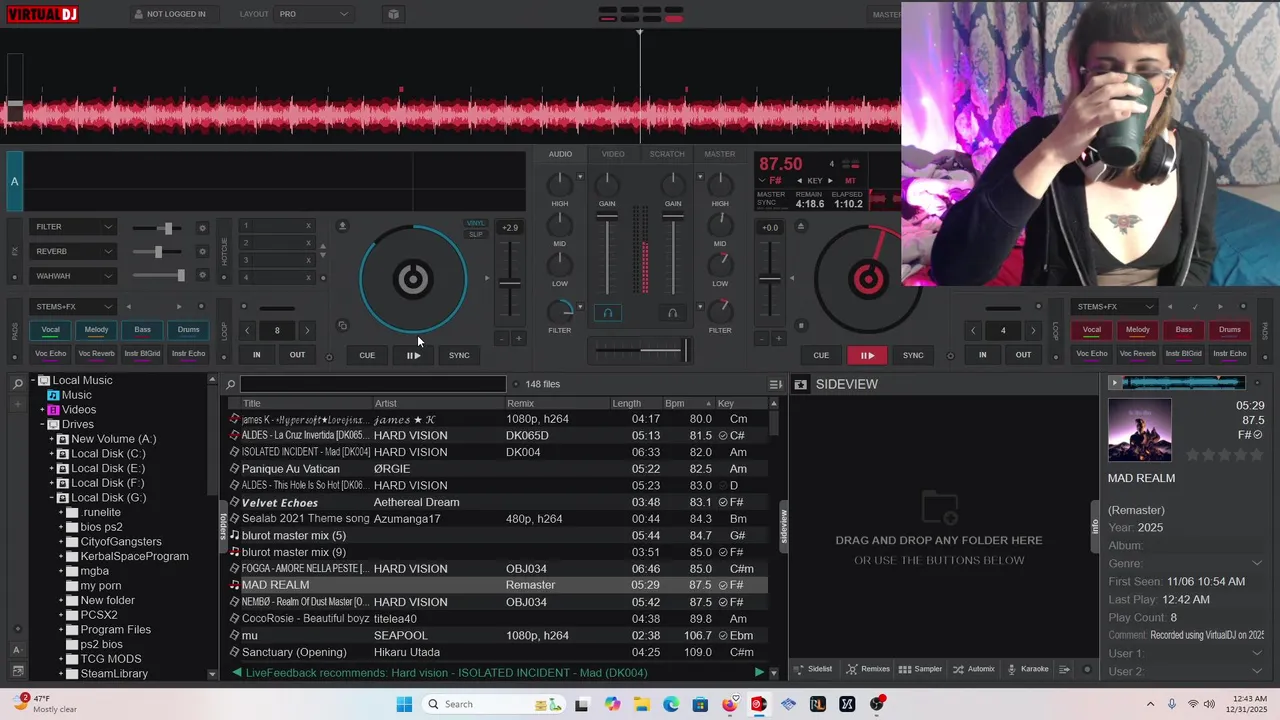
Task: Open the Genre dropdown in info panel
Action: pos(1257,564)
